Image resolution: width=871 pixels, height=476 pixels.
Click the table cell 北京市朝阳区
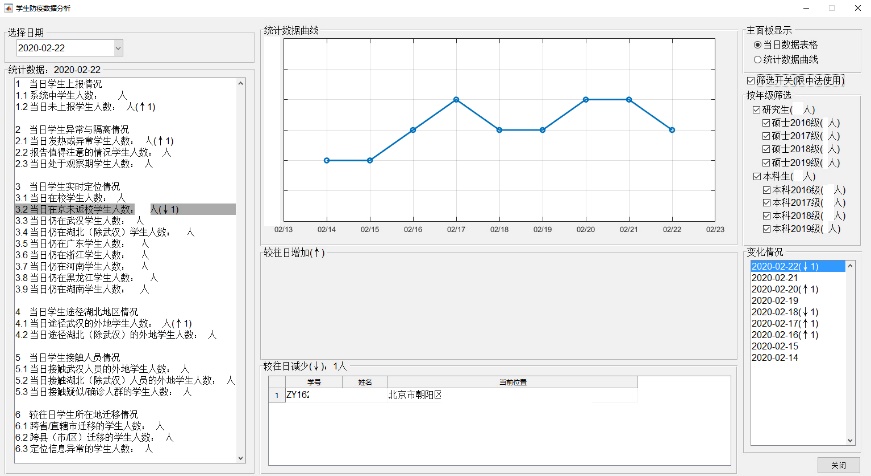pyautogui.click(x=415, y=395)
